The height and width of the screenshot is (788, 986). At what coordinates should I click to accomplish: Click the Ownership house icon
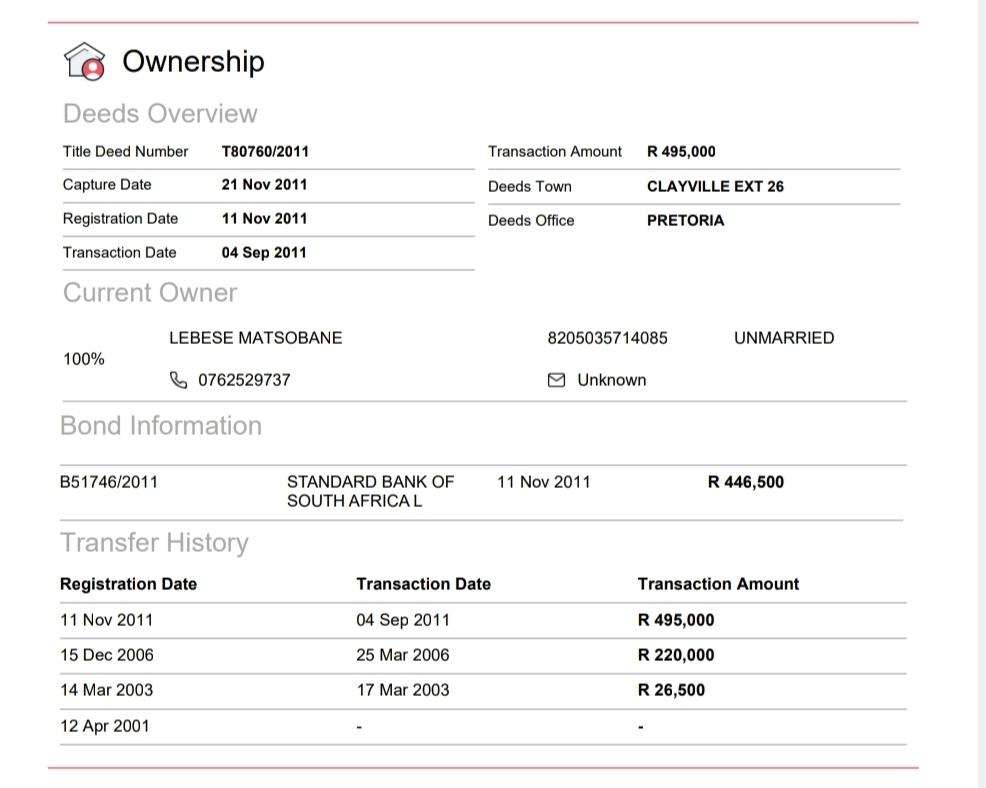pyautogui.click(x=84, y=62)
